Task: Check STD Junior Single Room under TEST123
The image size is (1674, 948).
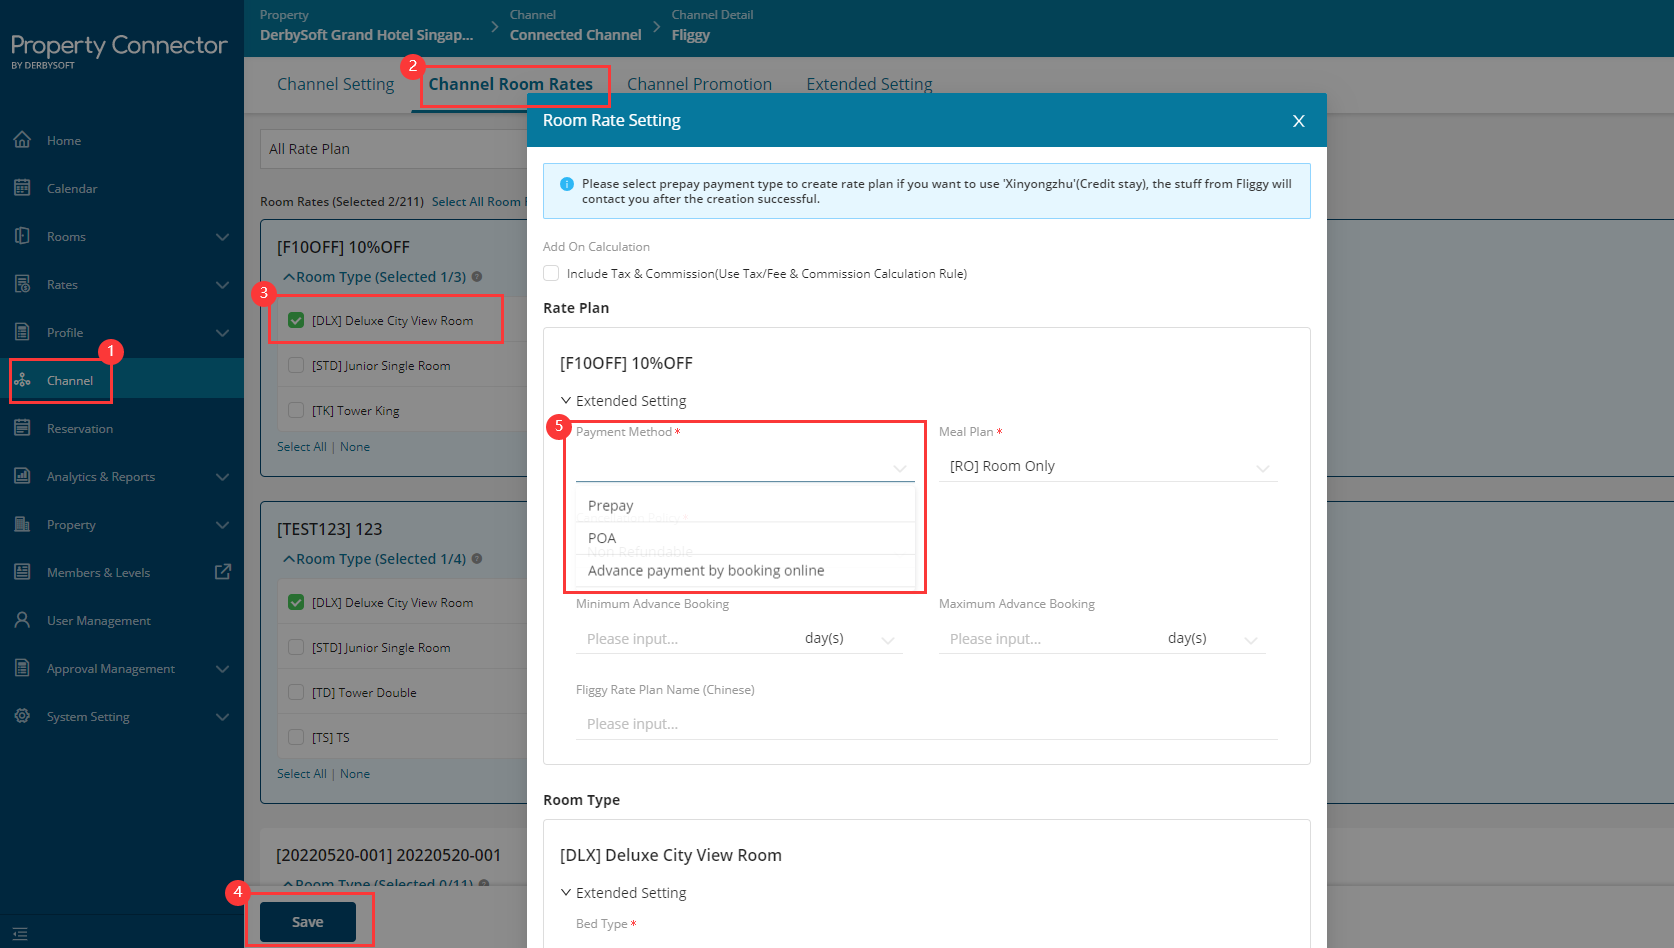Action: (x=296, y=647)
